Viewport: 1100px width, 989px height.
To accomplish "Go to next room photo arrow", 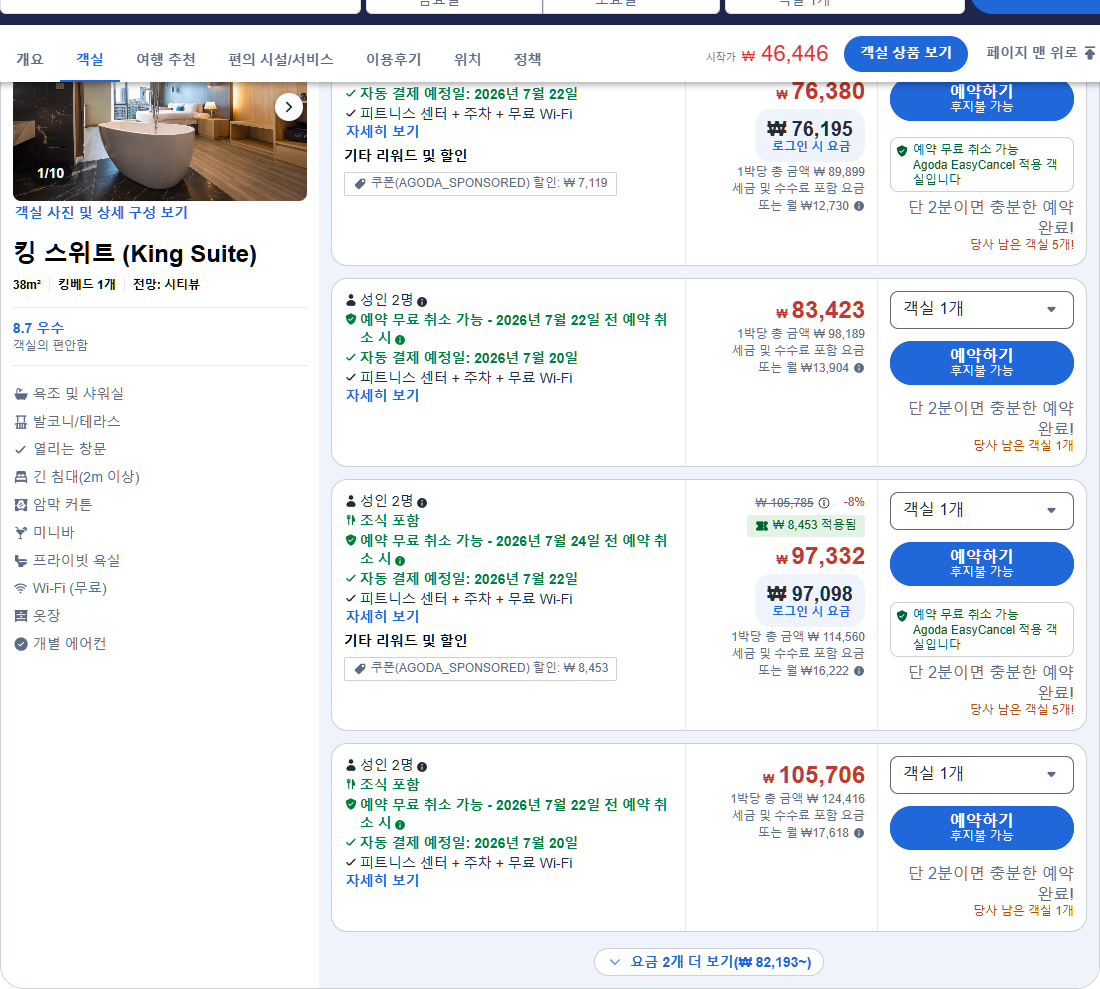I will tap(288, 107).
